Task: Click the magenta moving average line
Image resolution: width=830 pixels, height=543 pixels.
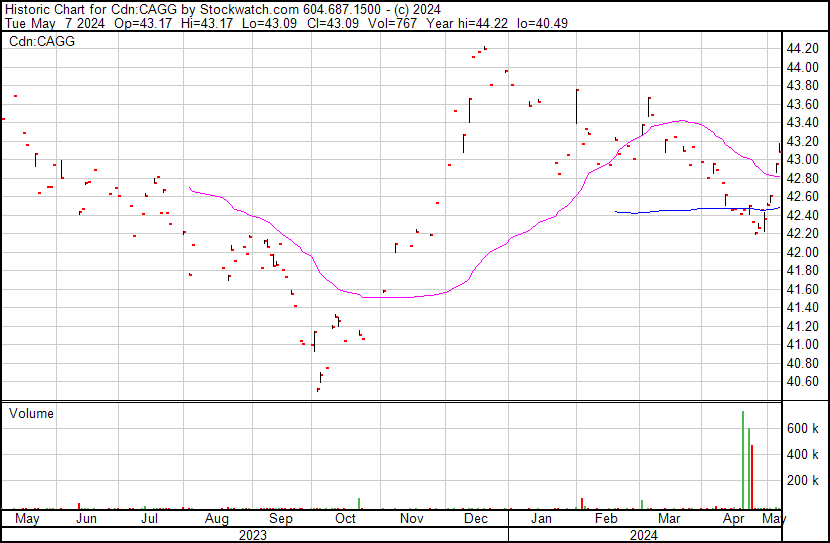Action: pos(400,297)
